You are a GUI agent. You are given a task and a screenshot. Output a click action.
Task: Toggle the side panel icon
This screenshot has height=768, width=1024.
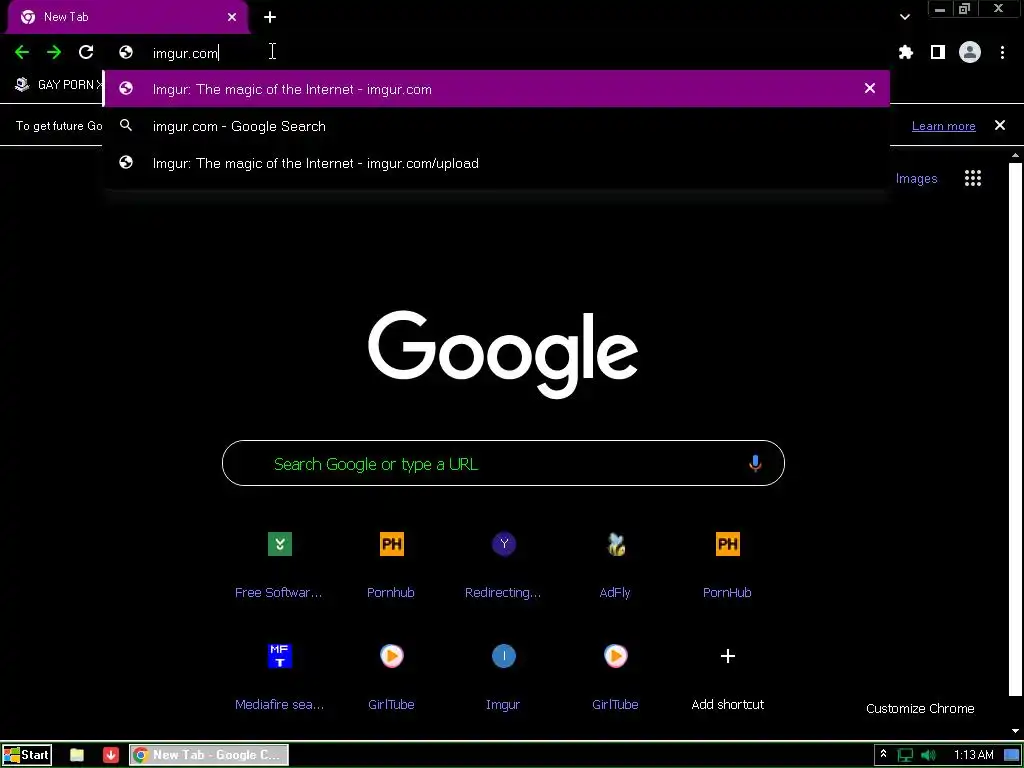pos(938,52)
